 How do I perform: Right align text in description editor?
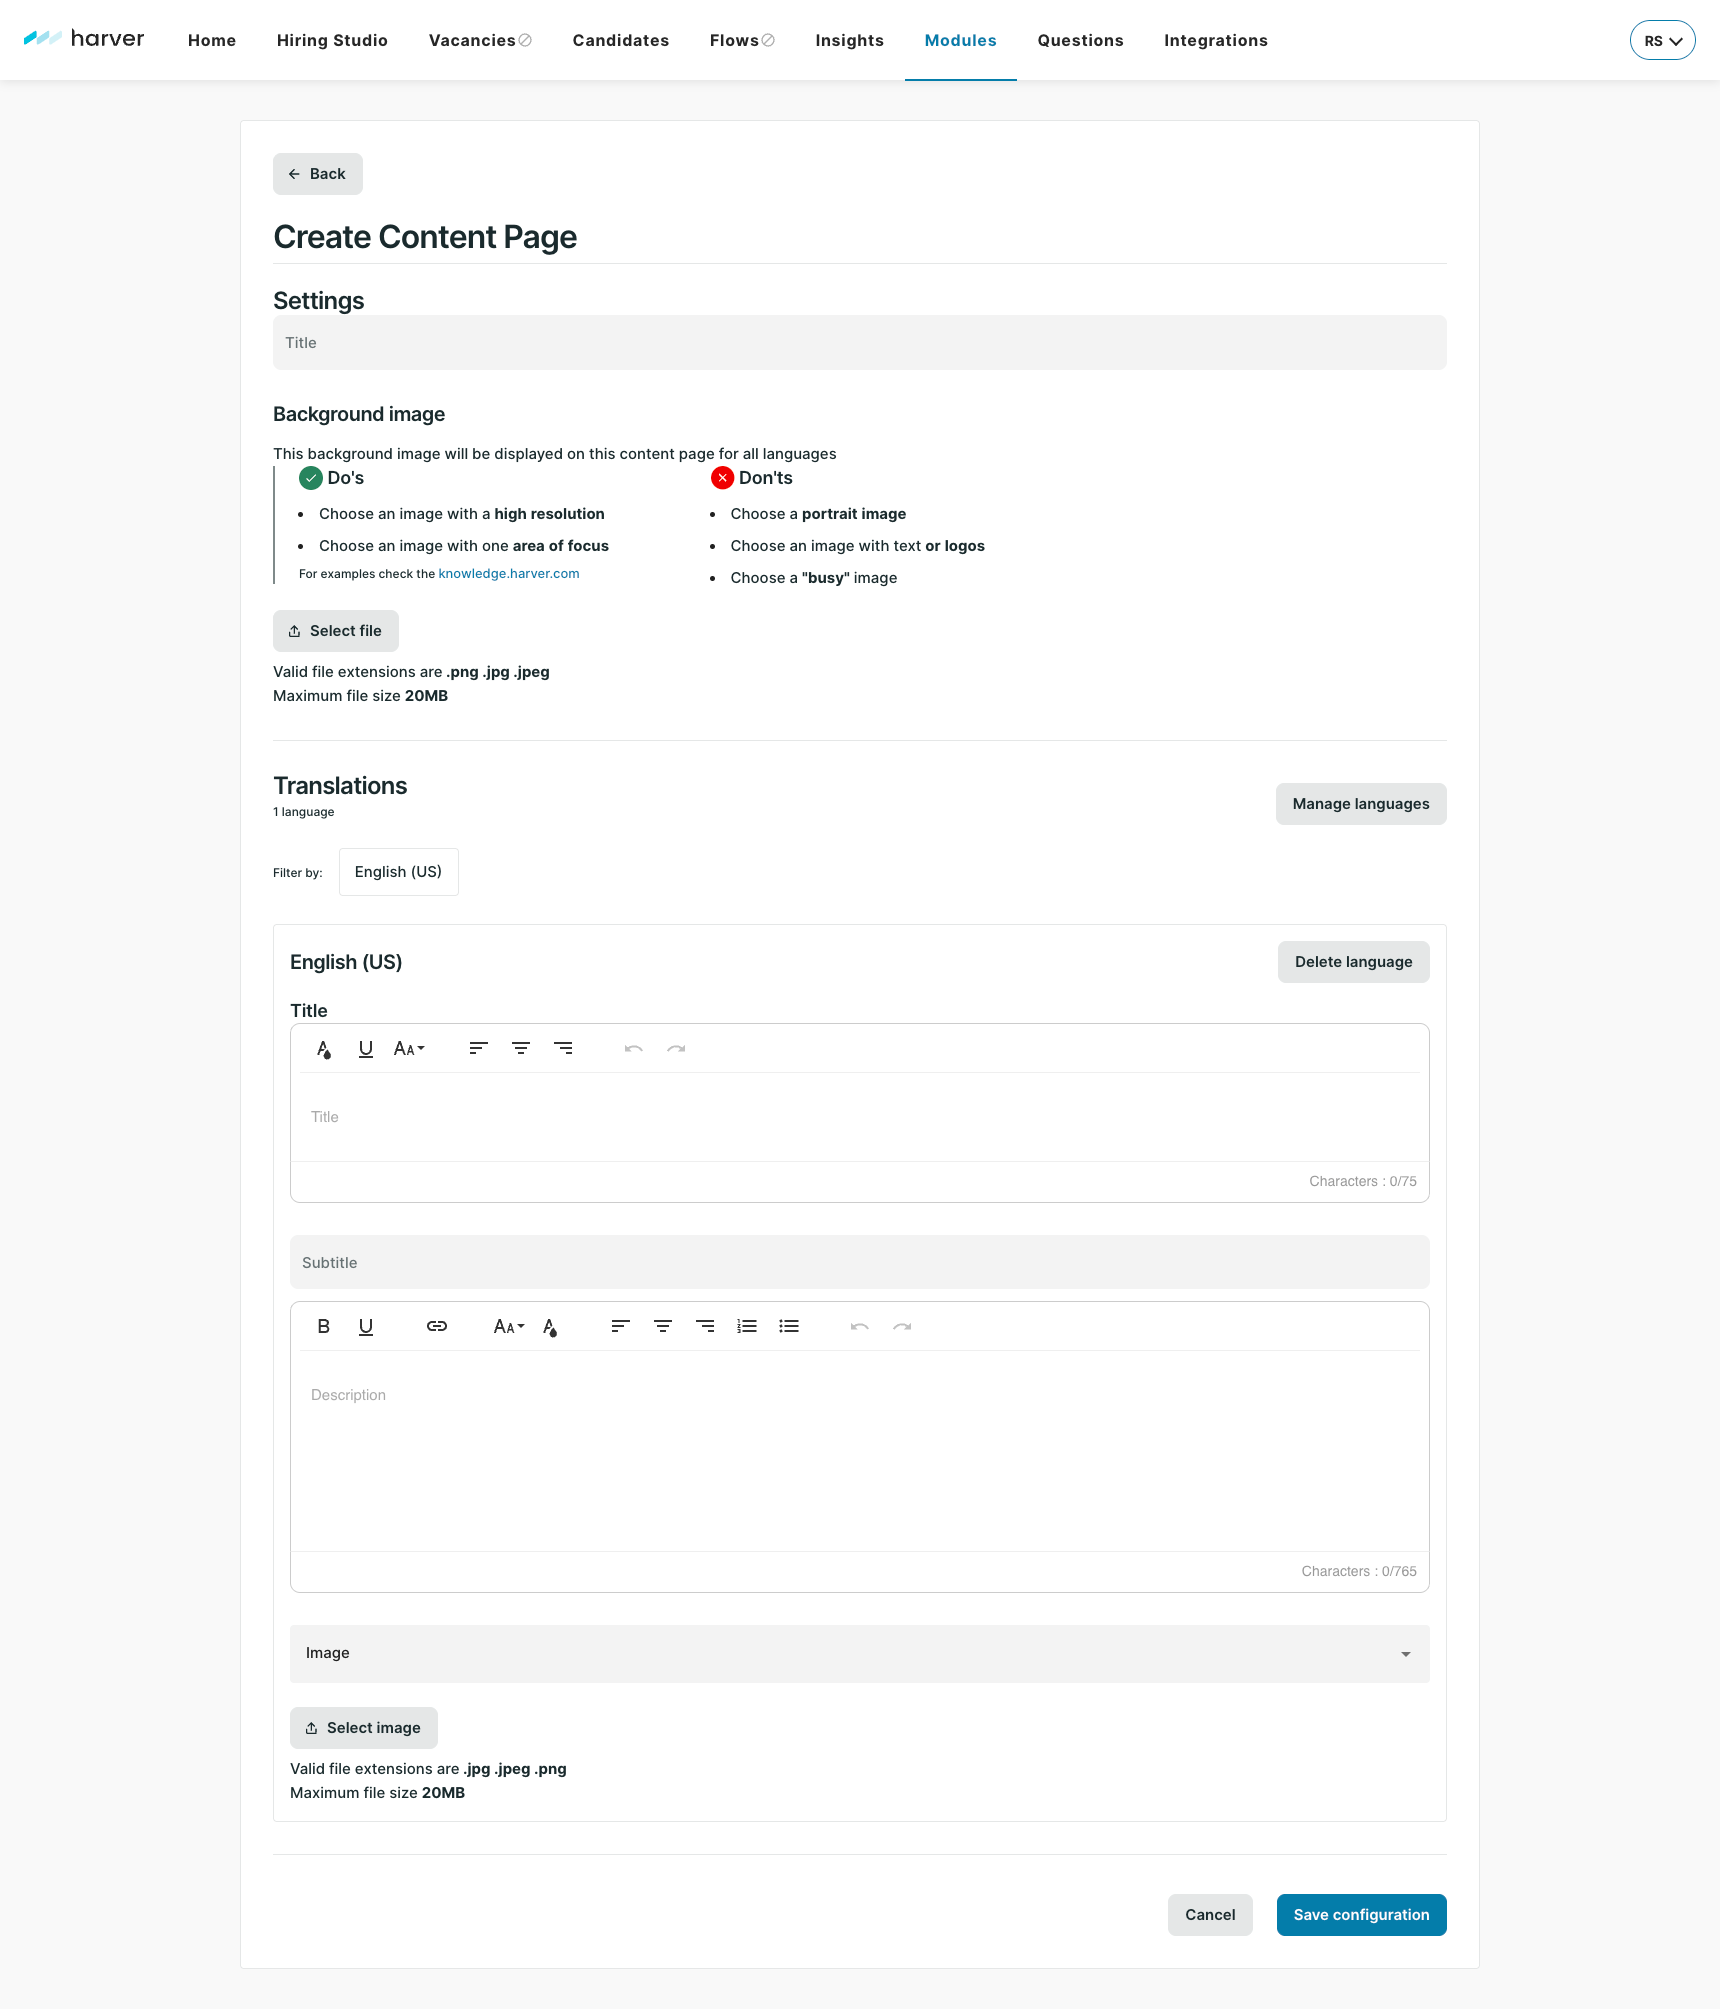pyautogui.click(x=705, y=1326)
